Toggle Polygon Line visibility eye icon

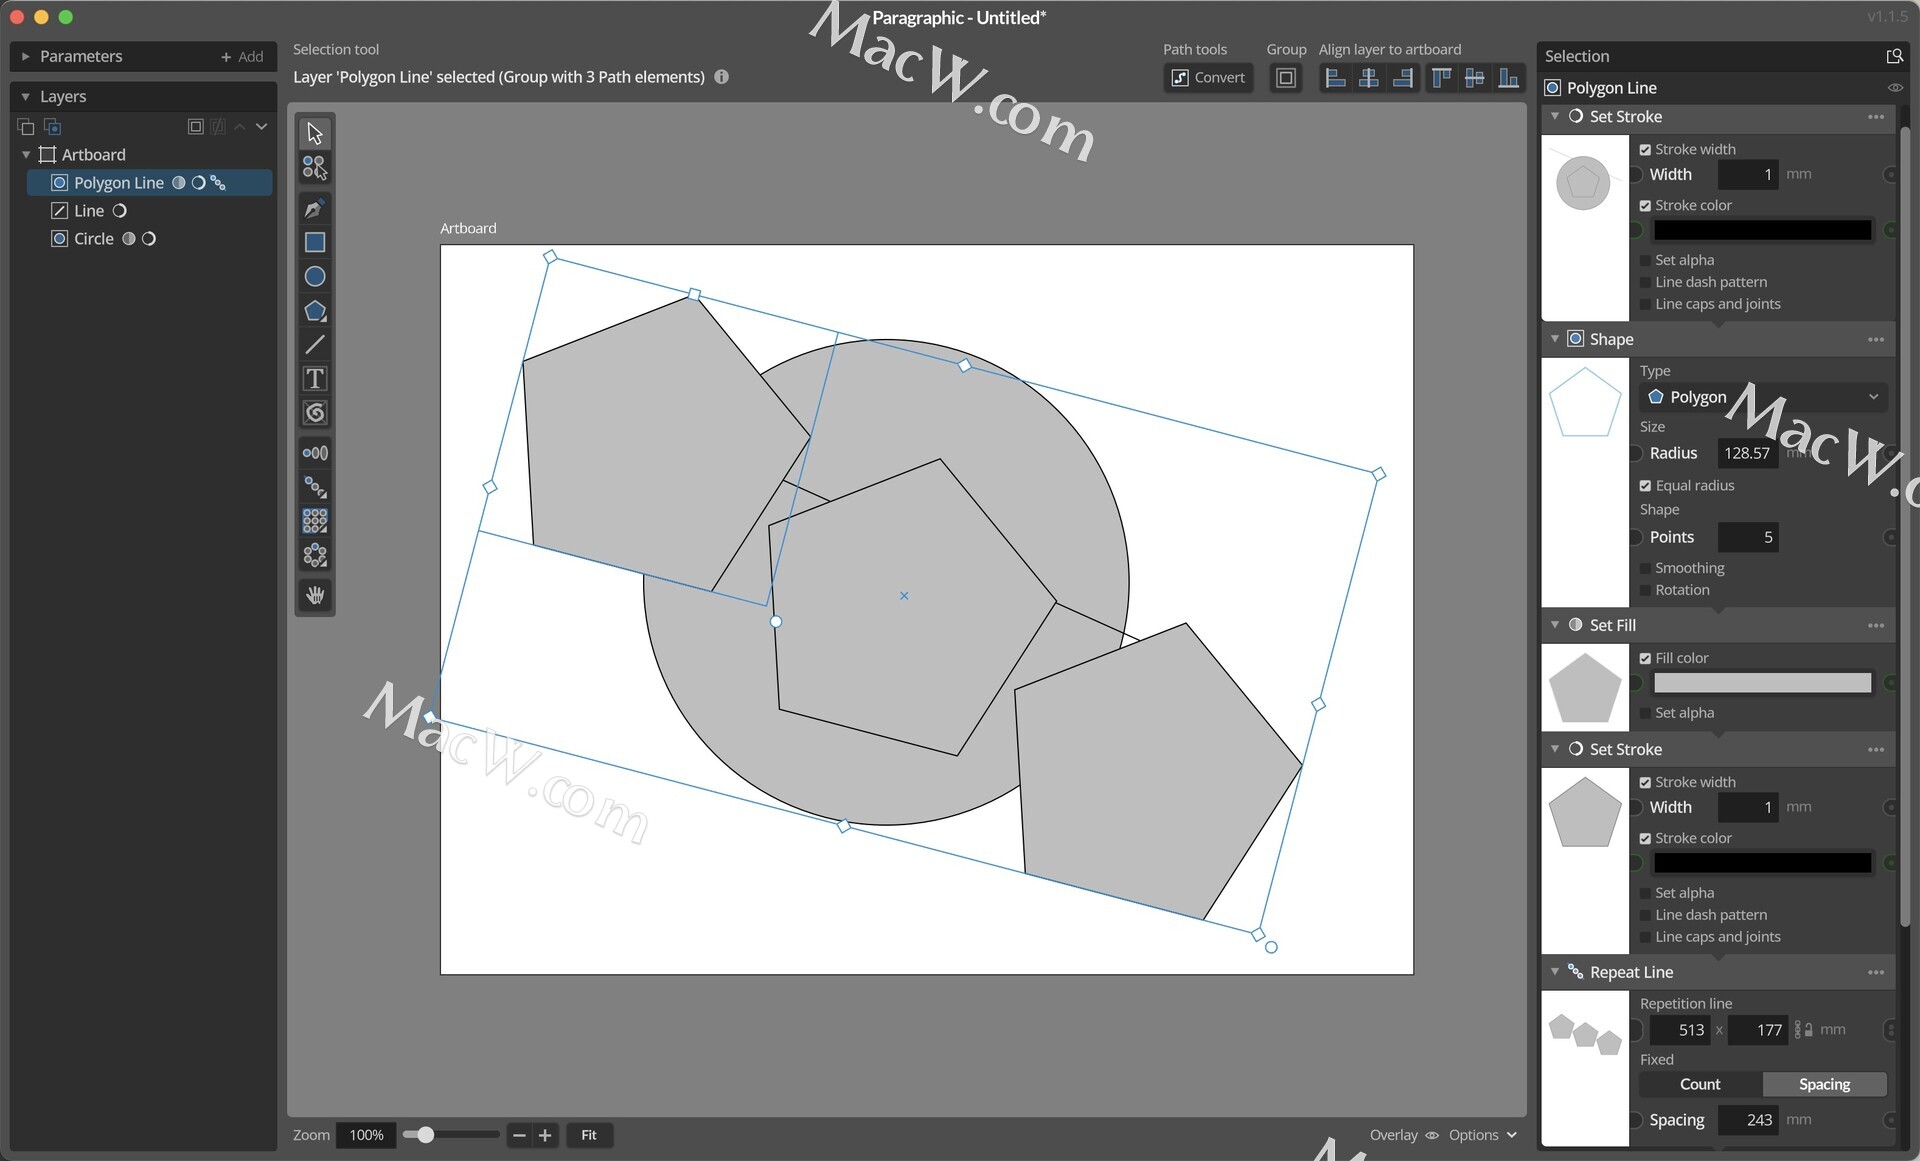pyautogui.click(x=1894, y=88)
